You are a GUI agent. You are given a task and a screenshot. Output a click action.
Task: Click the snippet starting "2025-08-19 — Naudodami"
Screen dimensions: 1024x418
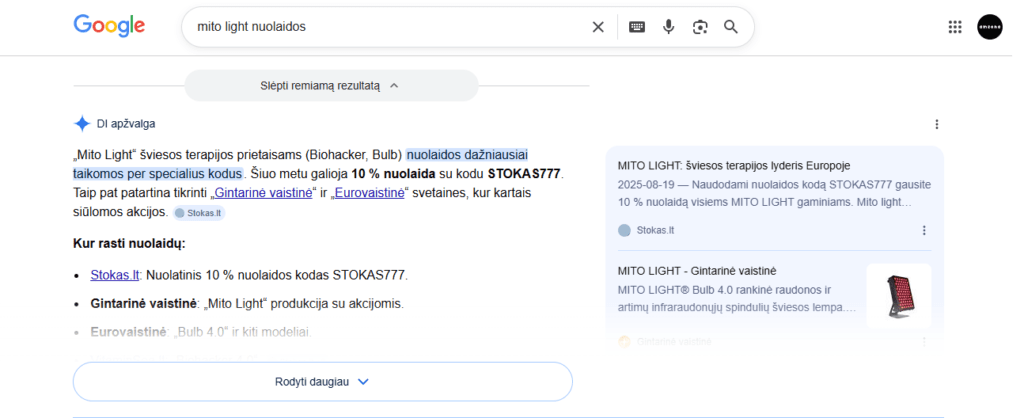click(774, 194)
